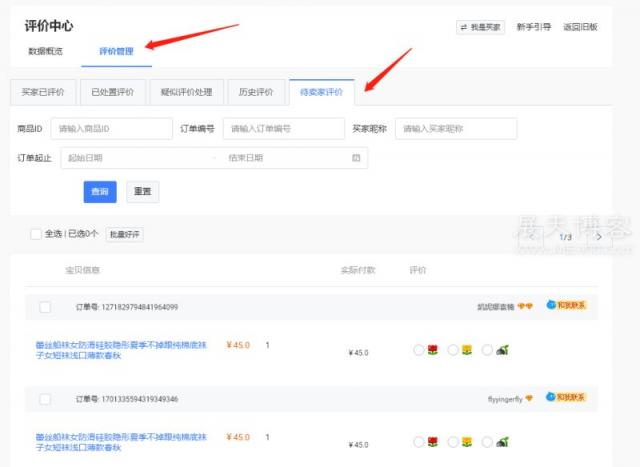
Task: Open the calendar icon in date range
Action: point(356,158)
